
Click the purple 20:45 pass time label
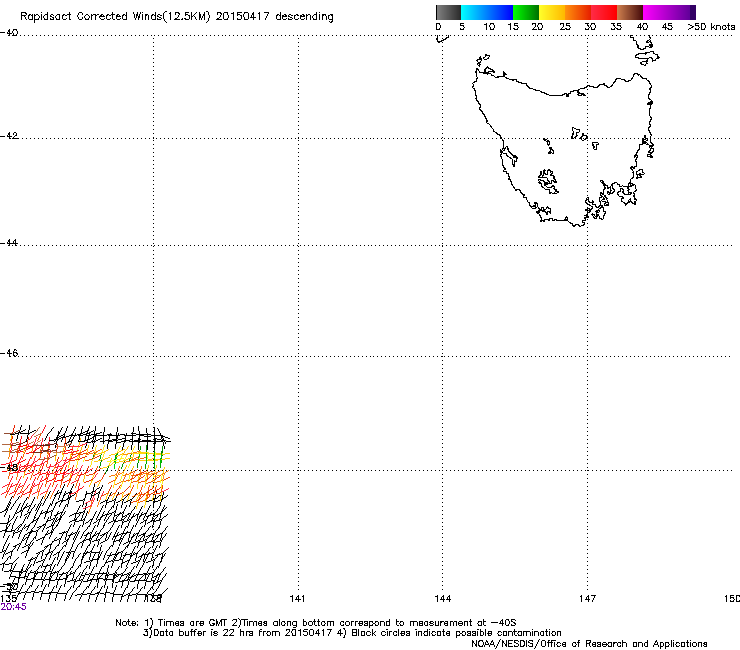(x=14, y=607)
